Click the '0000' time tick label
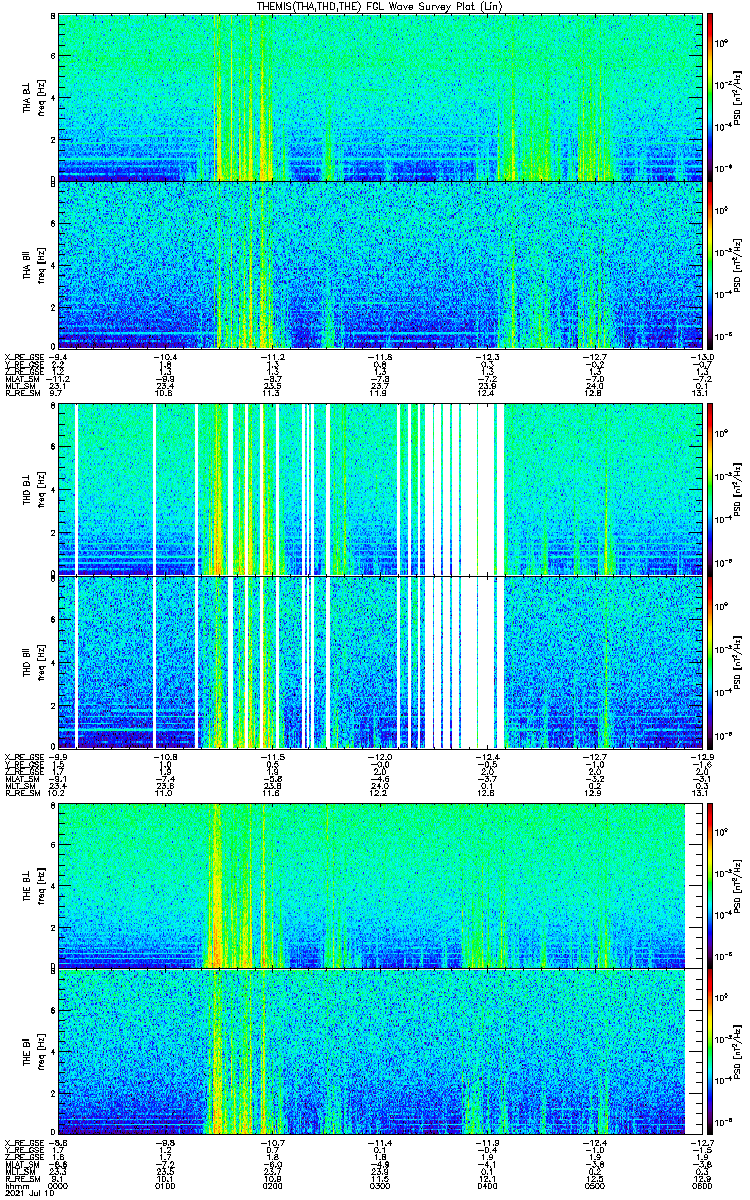750x1200 pixels. point(58,1185)
